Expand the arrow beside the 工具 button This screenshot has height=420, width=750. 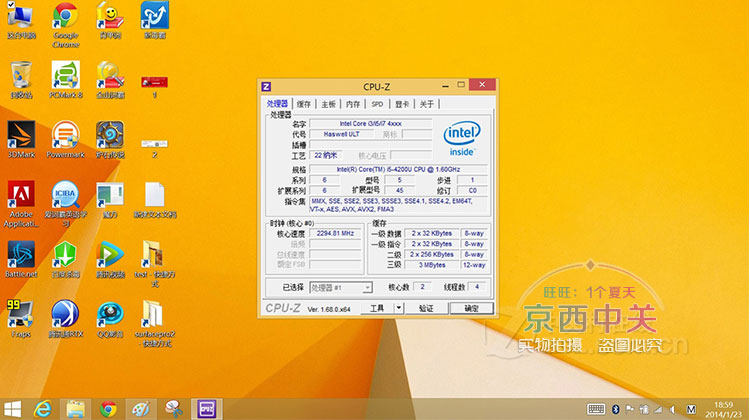click(x=398, y=308)
